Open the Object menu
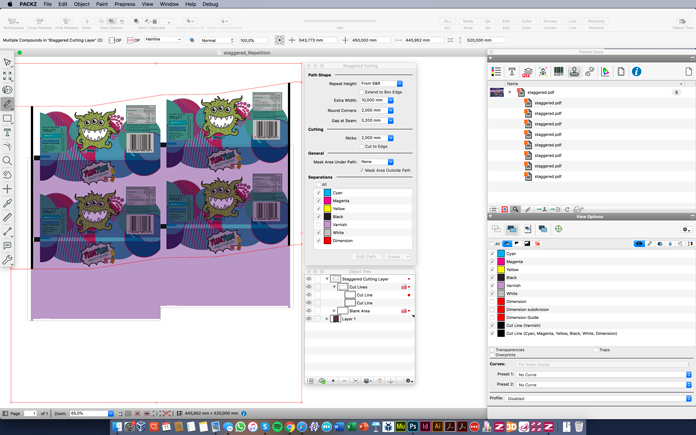The height and width of the screenshot is (435, 696). 81,4
